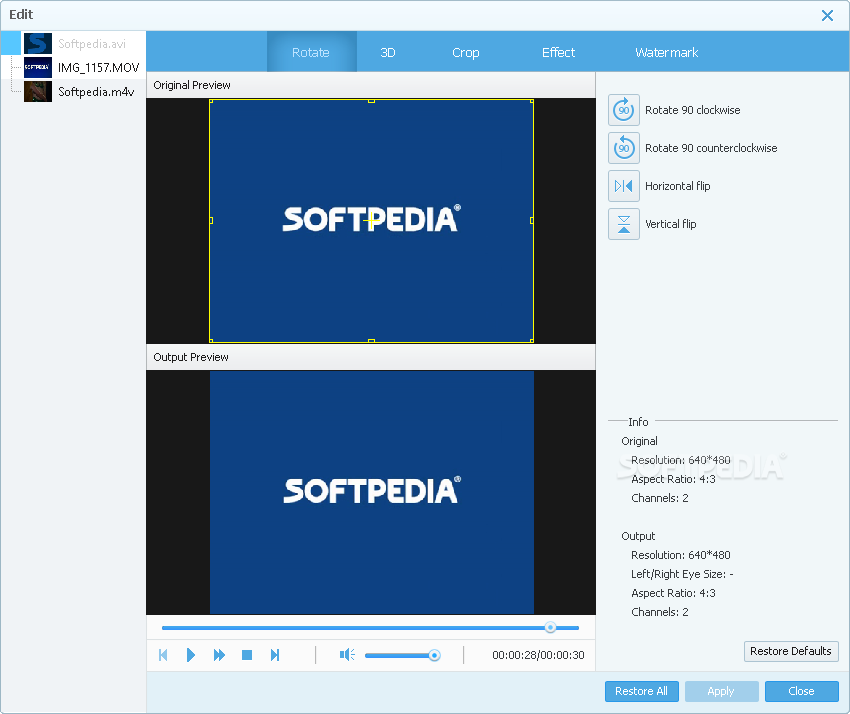
Task: Click the Output Left/Right Eye Size text
Action: [682, 574]
